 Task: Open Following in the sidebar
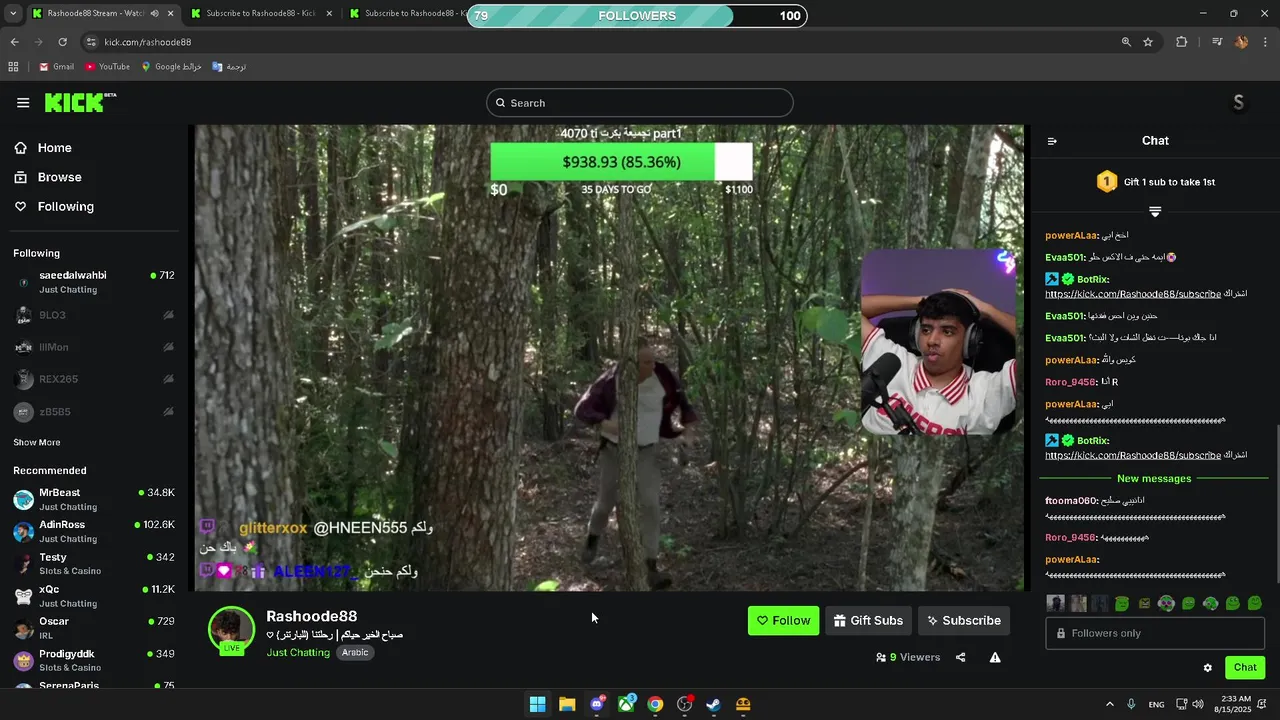pyautogui.click(x=54, y=207)
